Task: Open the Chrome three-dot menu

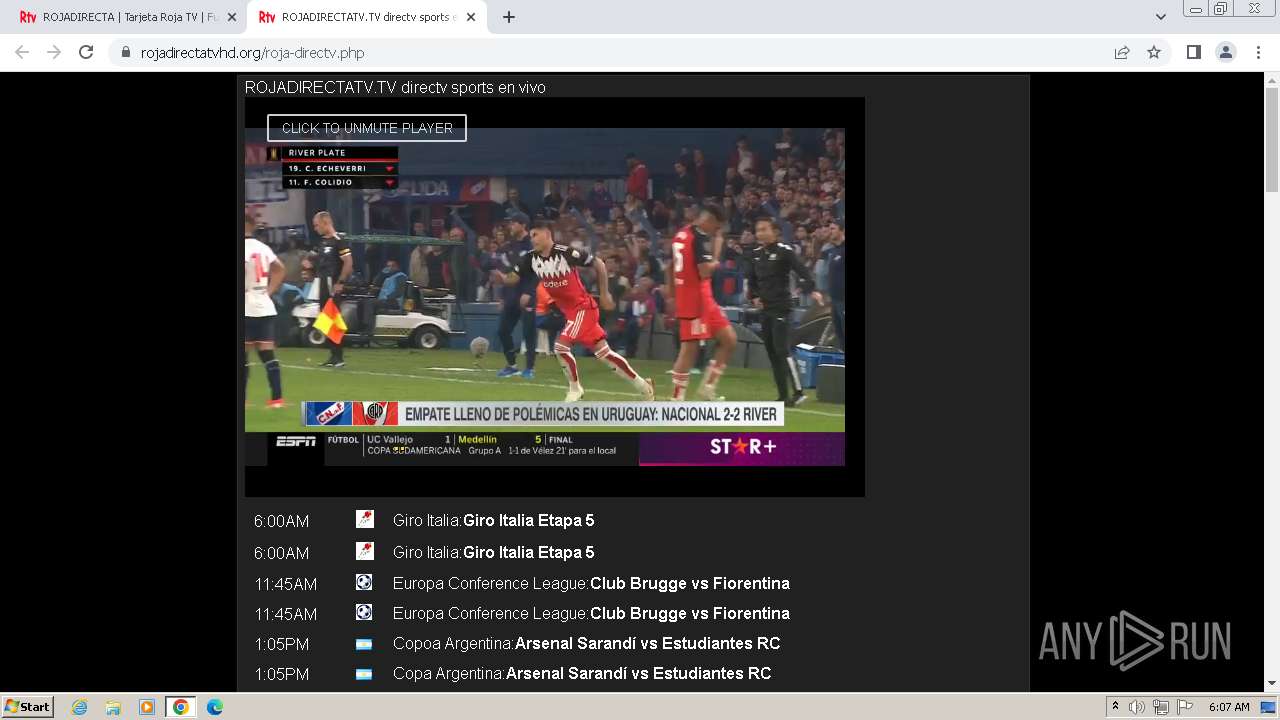Action: pos(1259,52)
